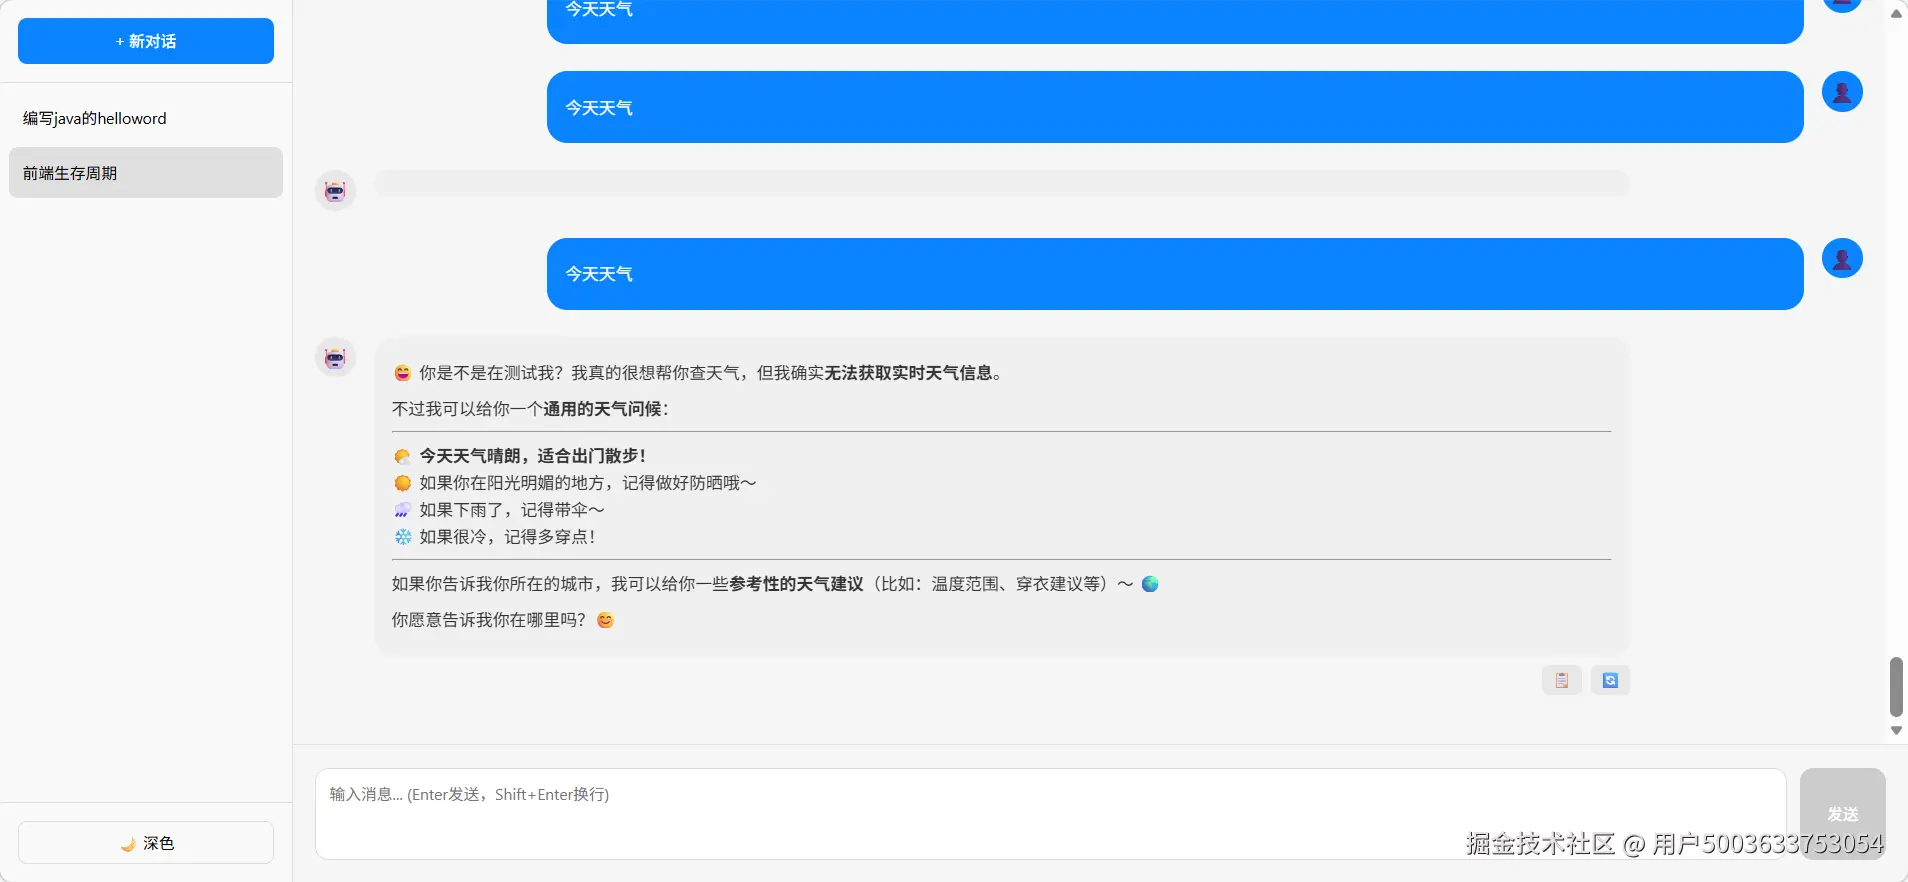Copy the bot reply with clipboard icon
The width and height of the screenshot is (1908, 882).
coord(1561,680)
